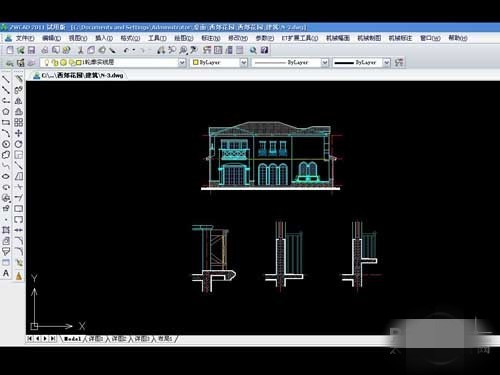Select the Polygon drawing tool
The image size is (500, 375).
tap(6, 112)
